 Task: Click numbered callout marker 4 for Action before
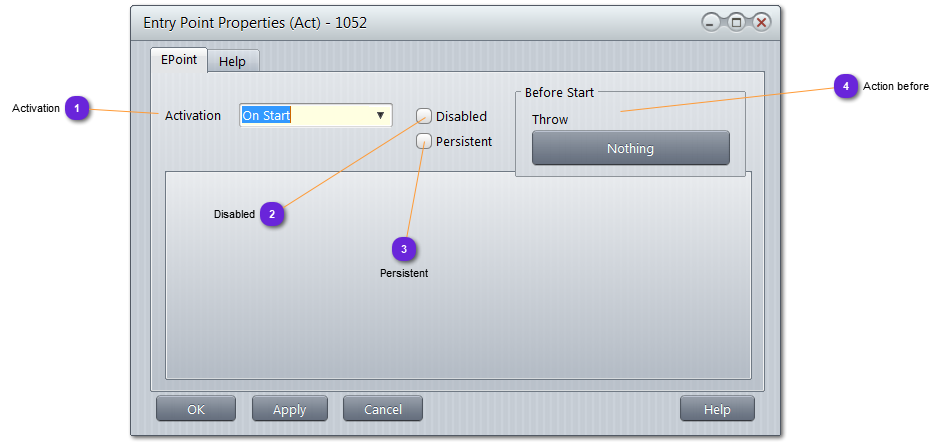point(846,87)
